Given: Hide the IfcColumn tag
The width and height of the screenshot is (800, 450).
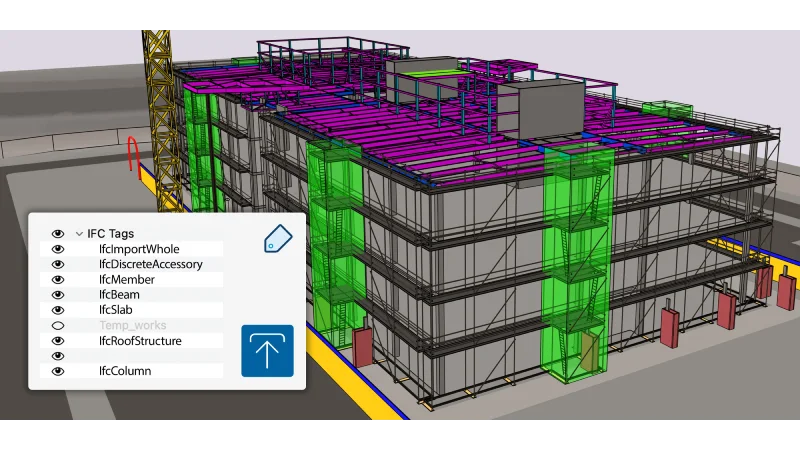Looking at the screenshot, I should (58, 371).
